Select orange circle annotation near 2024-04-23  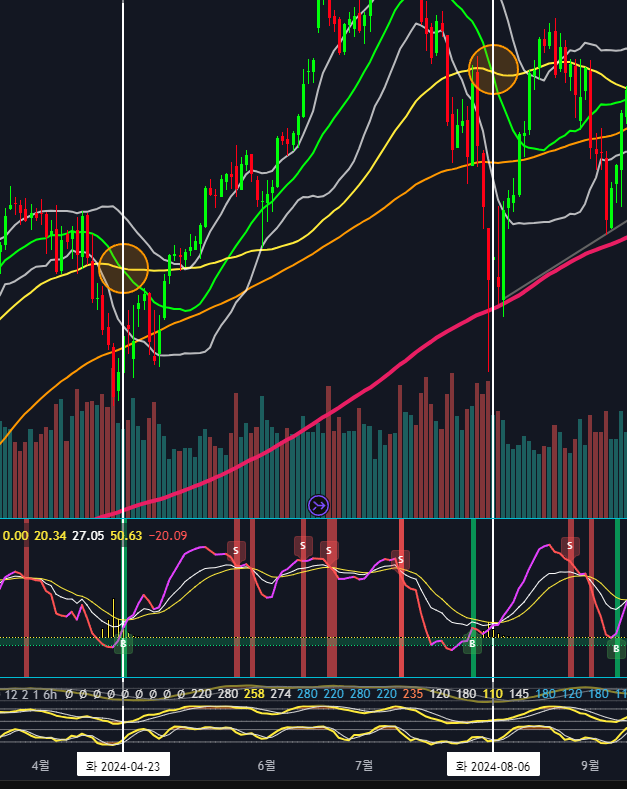123,268
